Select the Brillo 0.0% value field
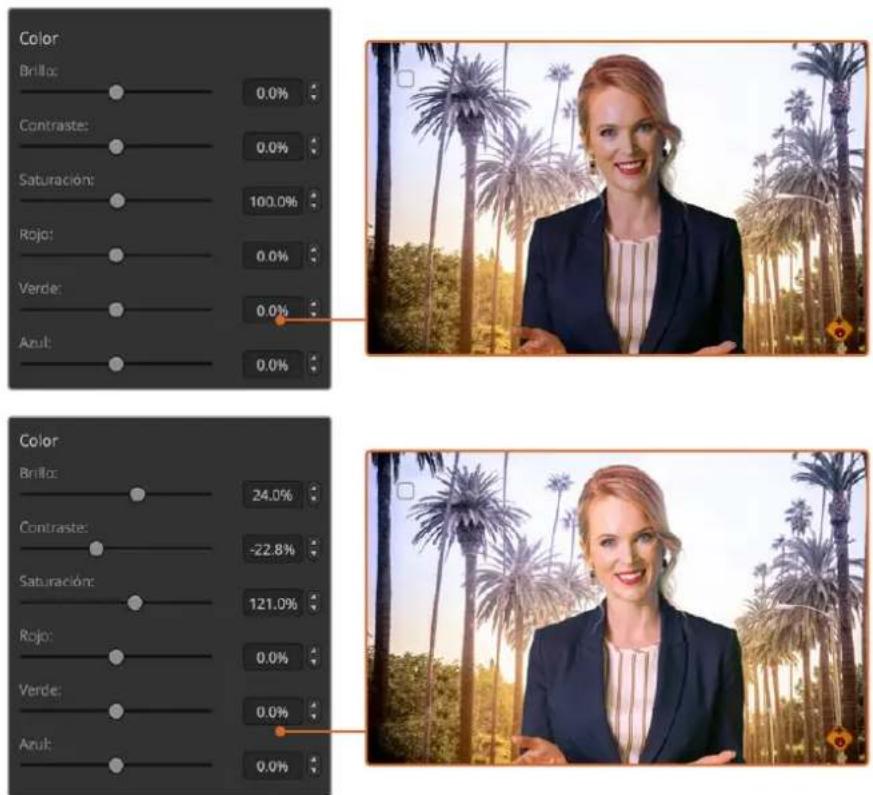 273,93
